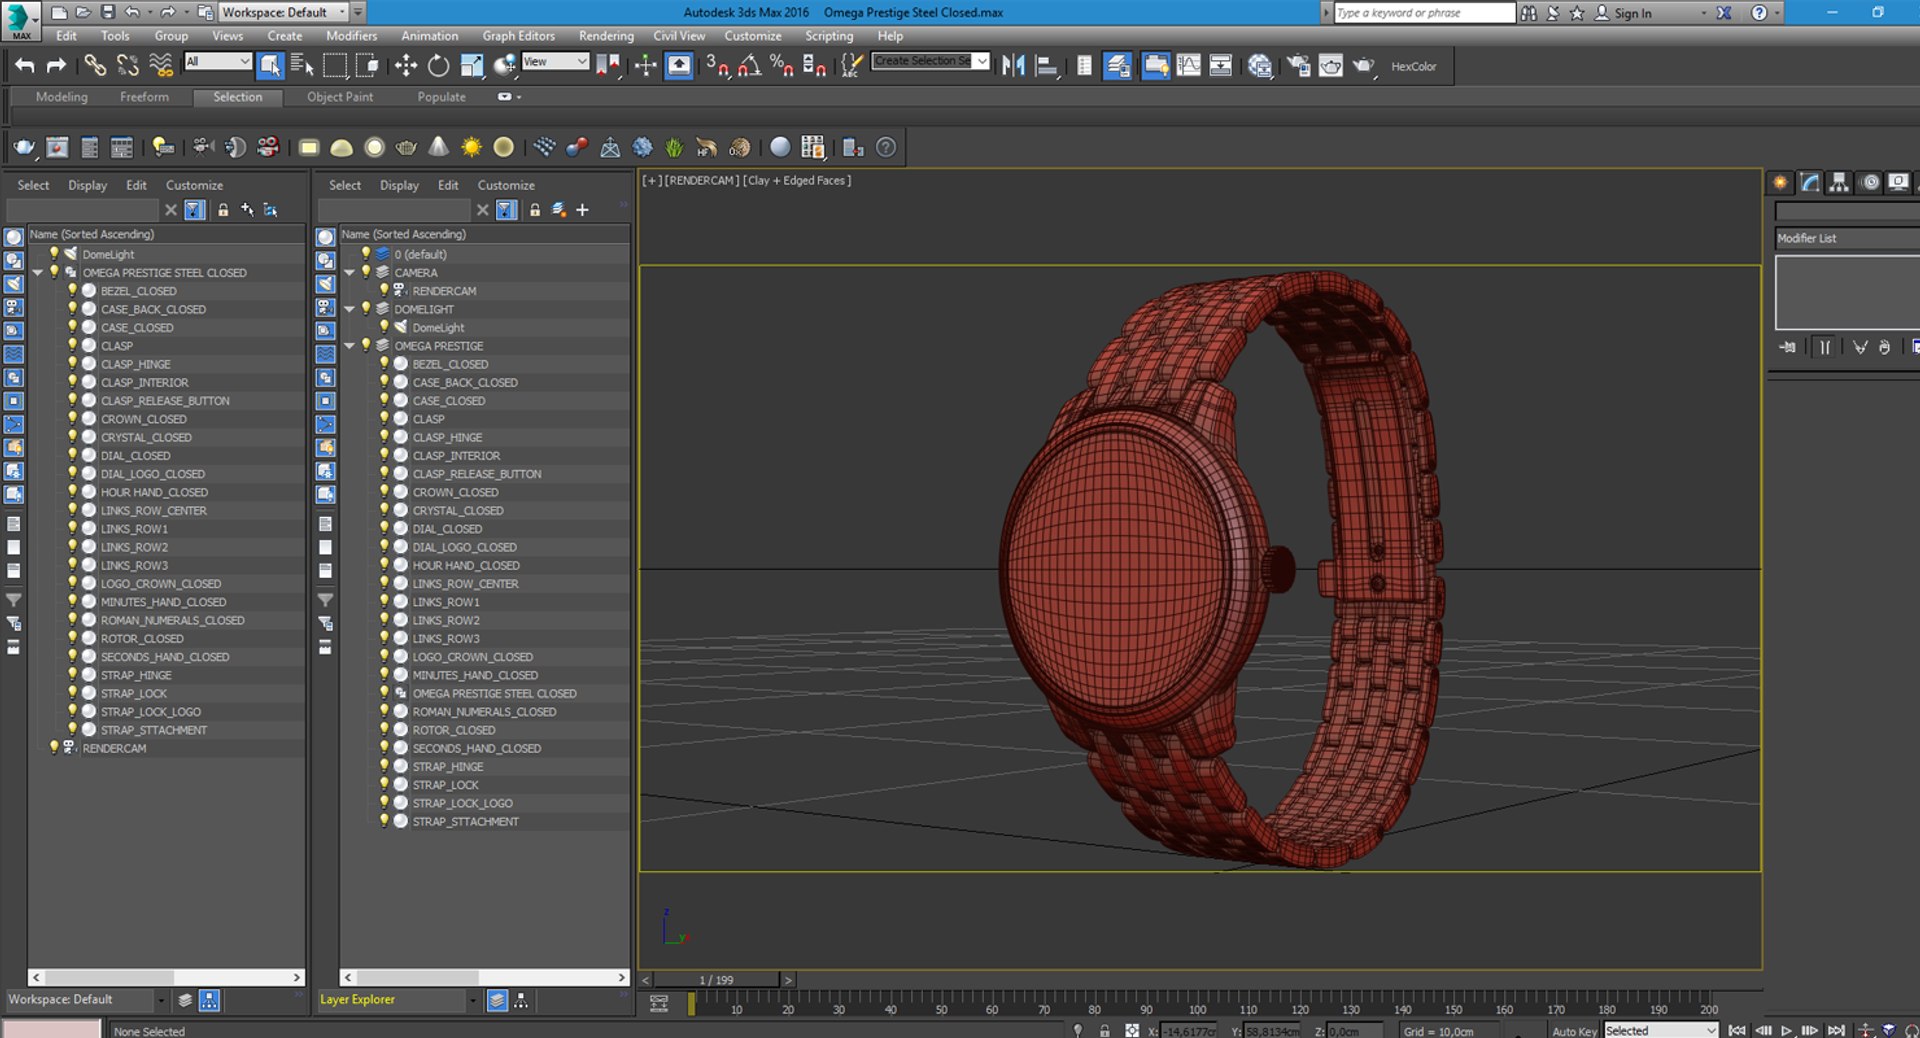Click the Material Editor icon
The image size is (1920, 1038).
coord(1260,66)
